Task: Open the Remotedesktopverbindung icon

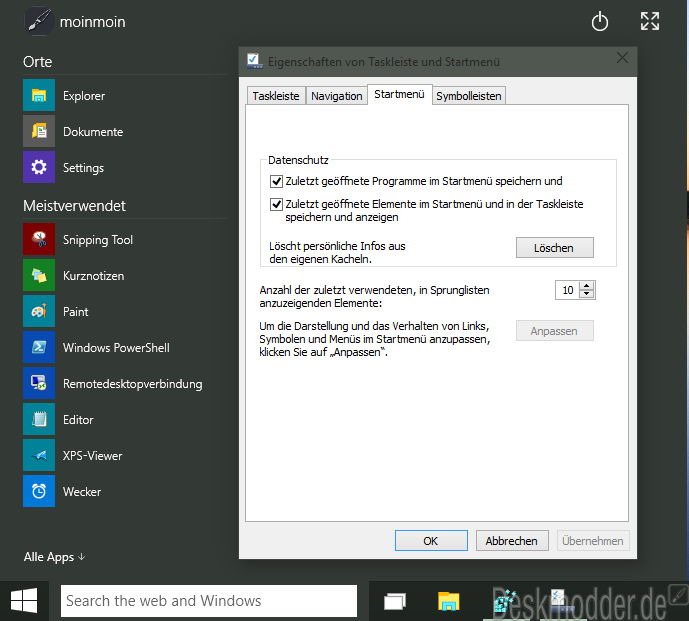Action: [39, 384]
